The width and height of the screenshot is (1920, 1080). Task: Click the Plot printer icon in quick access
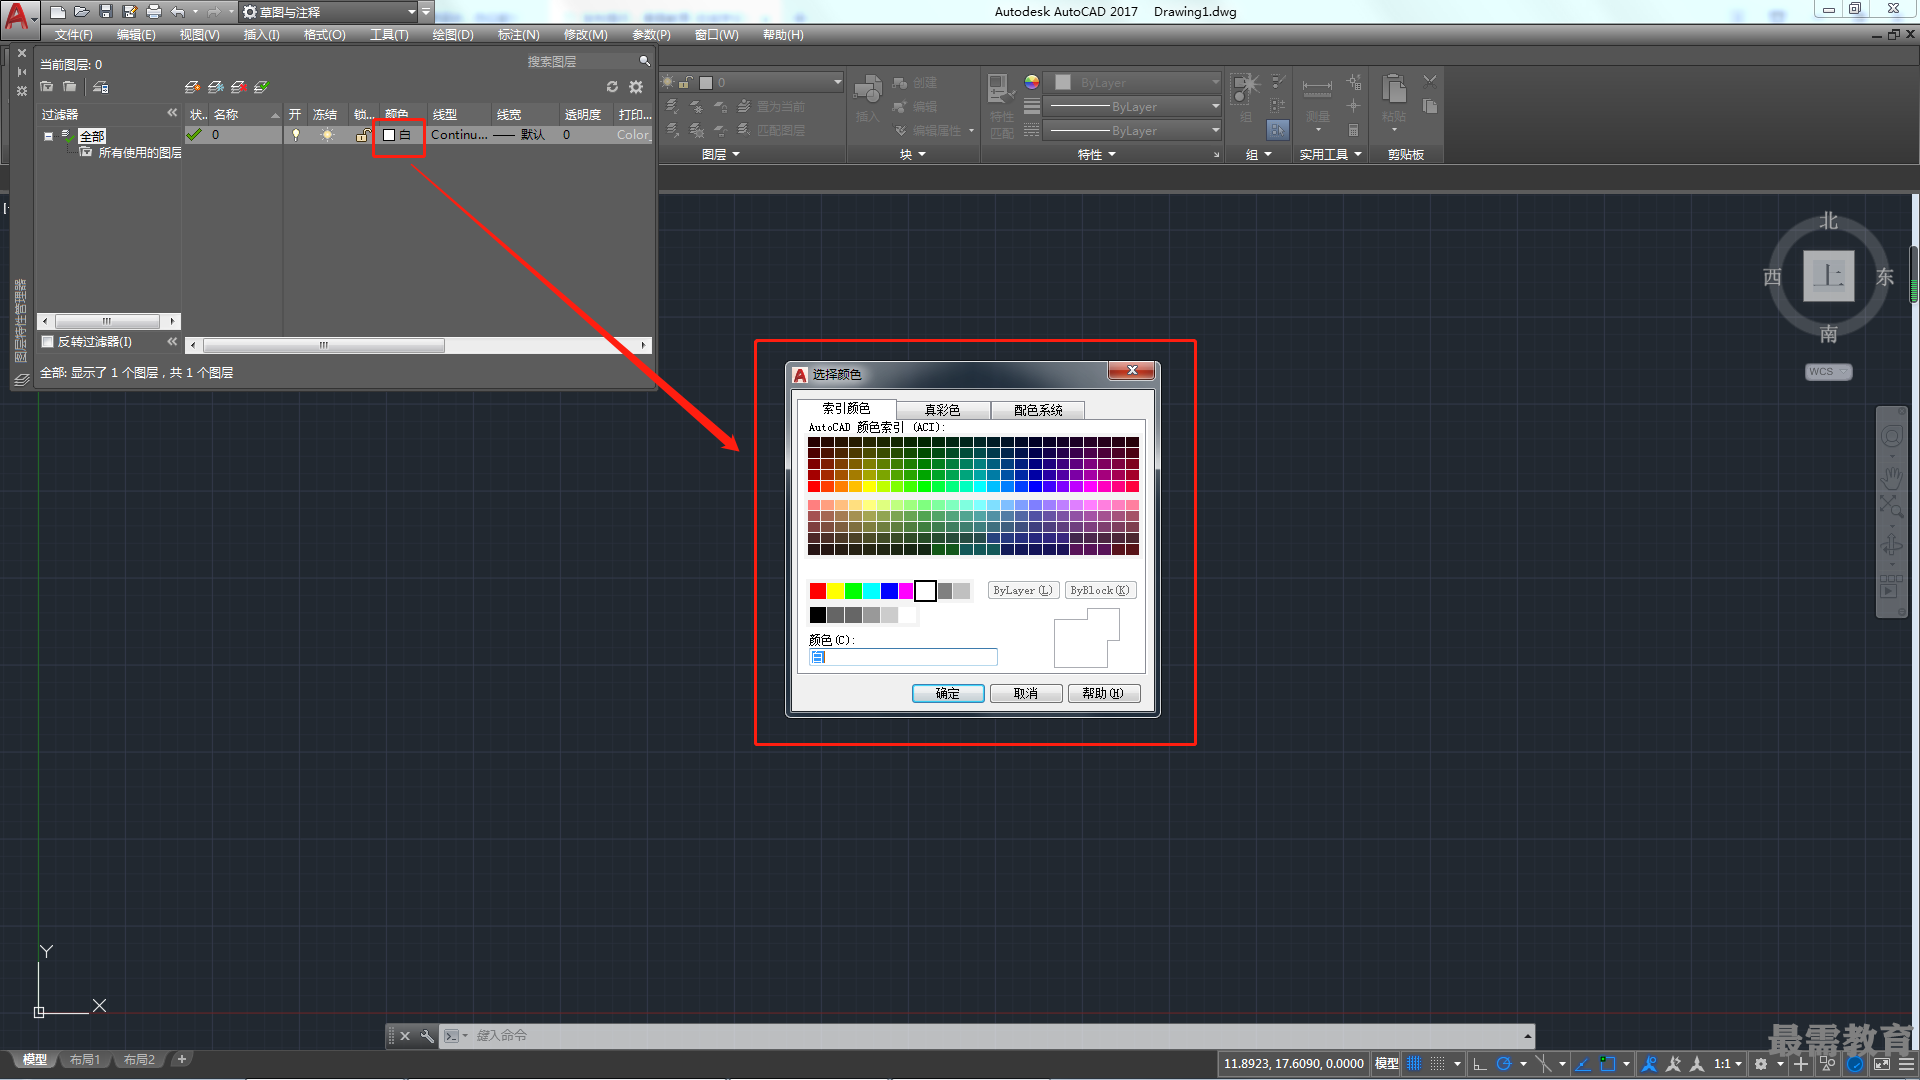153,12
